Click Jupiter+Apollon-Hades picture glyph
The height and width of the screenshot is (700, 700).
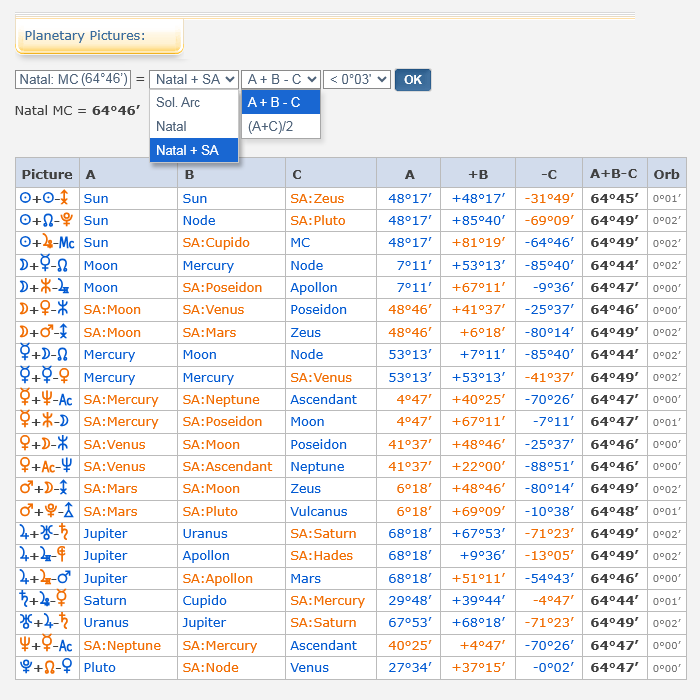click(43, 555)
